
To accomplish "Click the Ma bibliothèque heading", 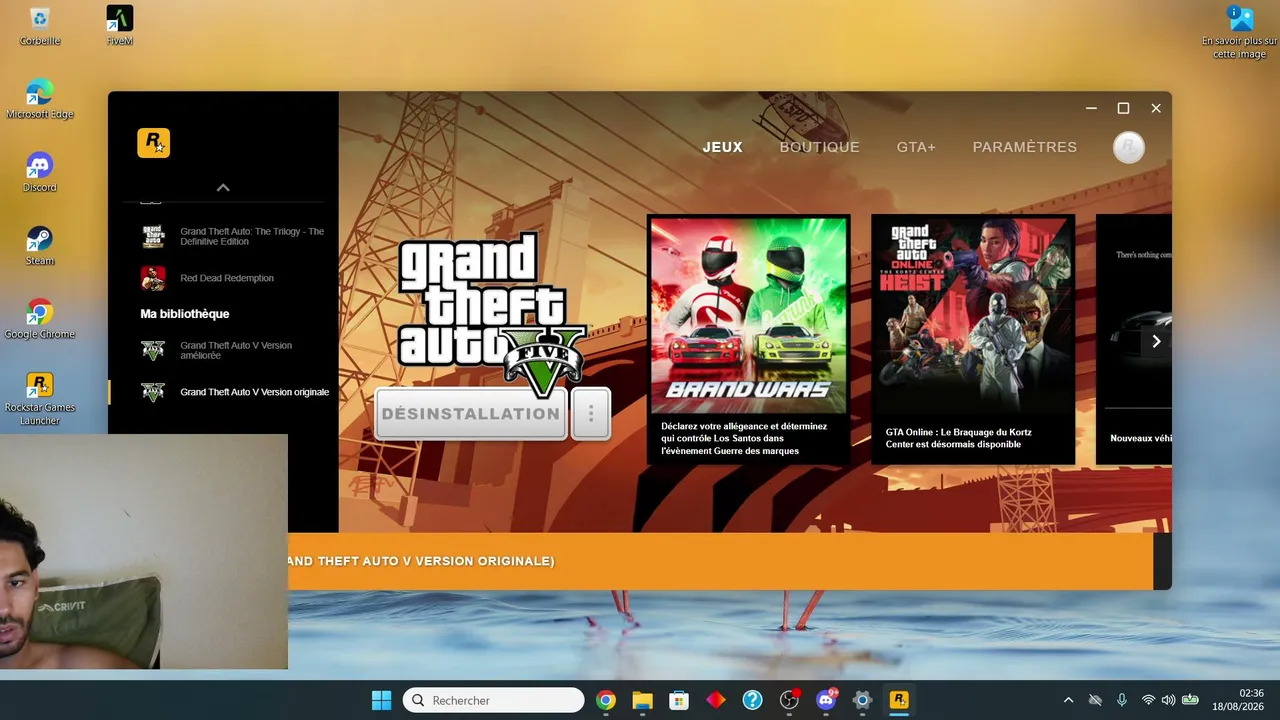I will (185, 314).
